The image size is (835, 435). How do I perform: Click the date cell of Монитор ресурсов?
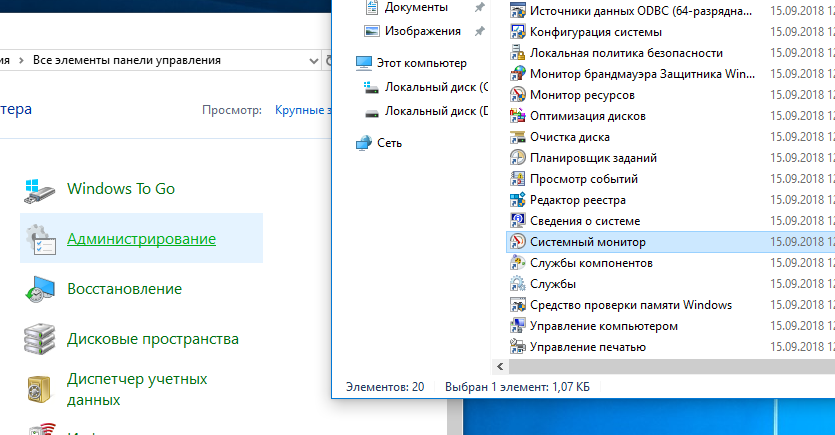[803, 95]
